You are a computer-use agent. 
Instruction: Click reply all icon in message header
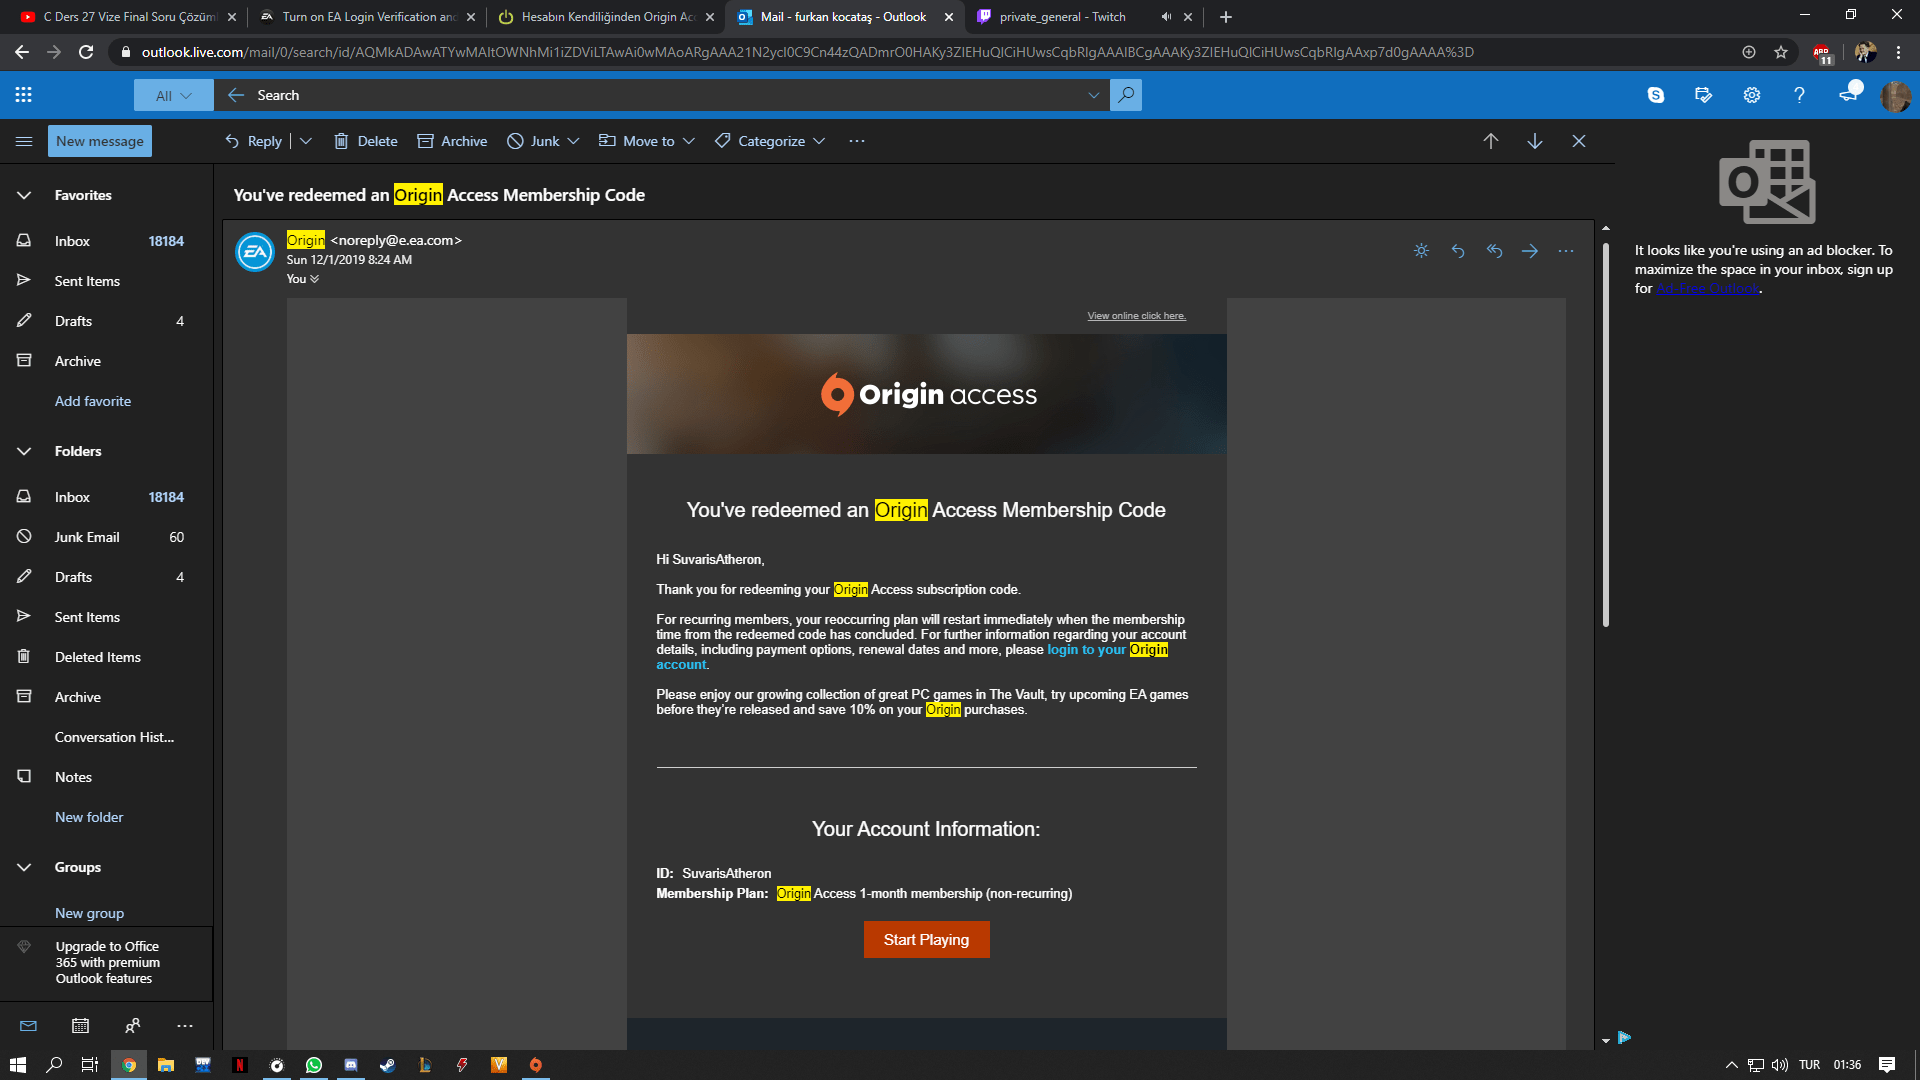(1494, 251)
